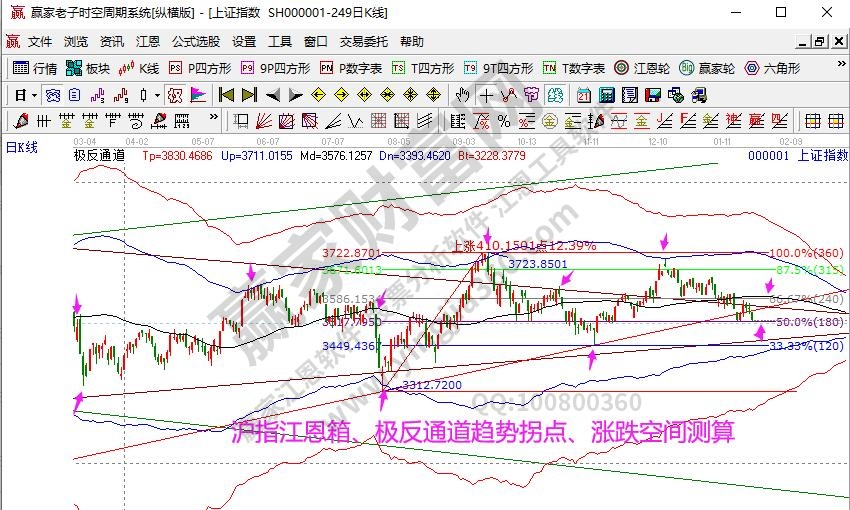The height and width of the screenshot is (510, 850).
Task: Toggle the crosshair cursor tool
Action: [486, 95]
